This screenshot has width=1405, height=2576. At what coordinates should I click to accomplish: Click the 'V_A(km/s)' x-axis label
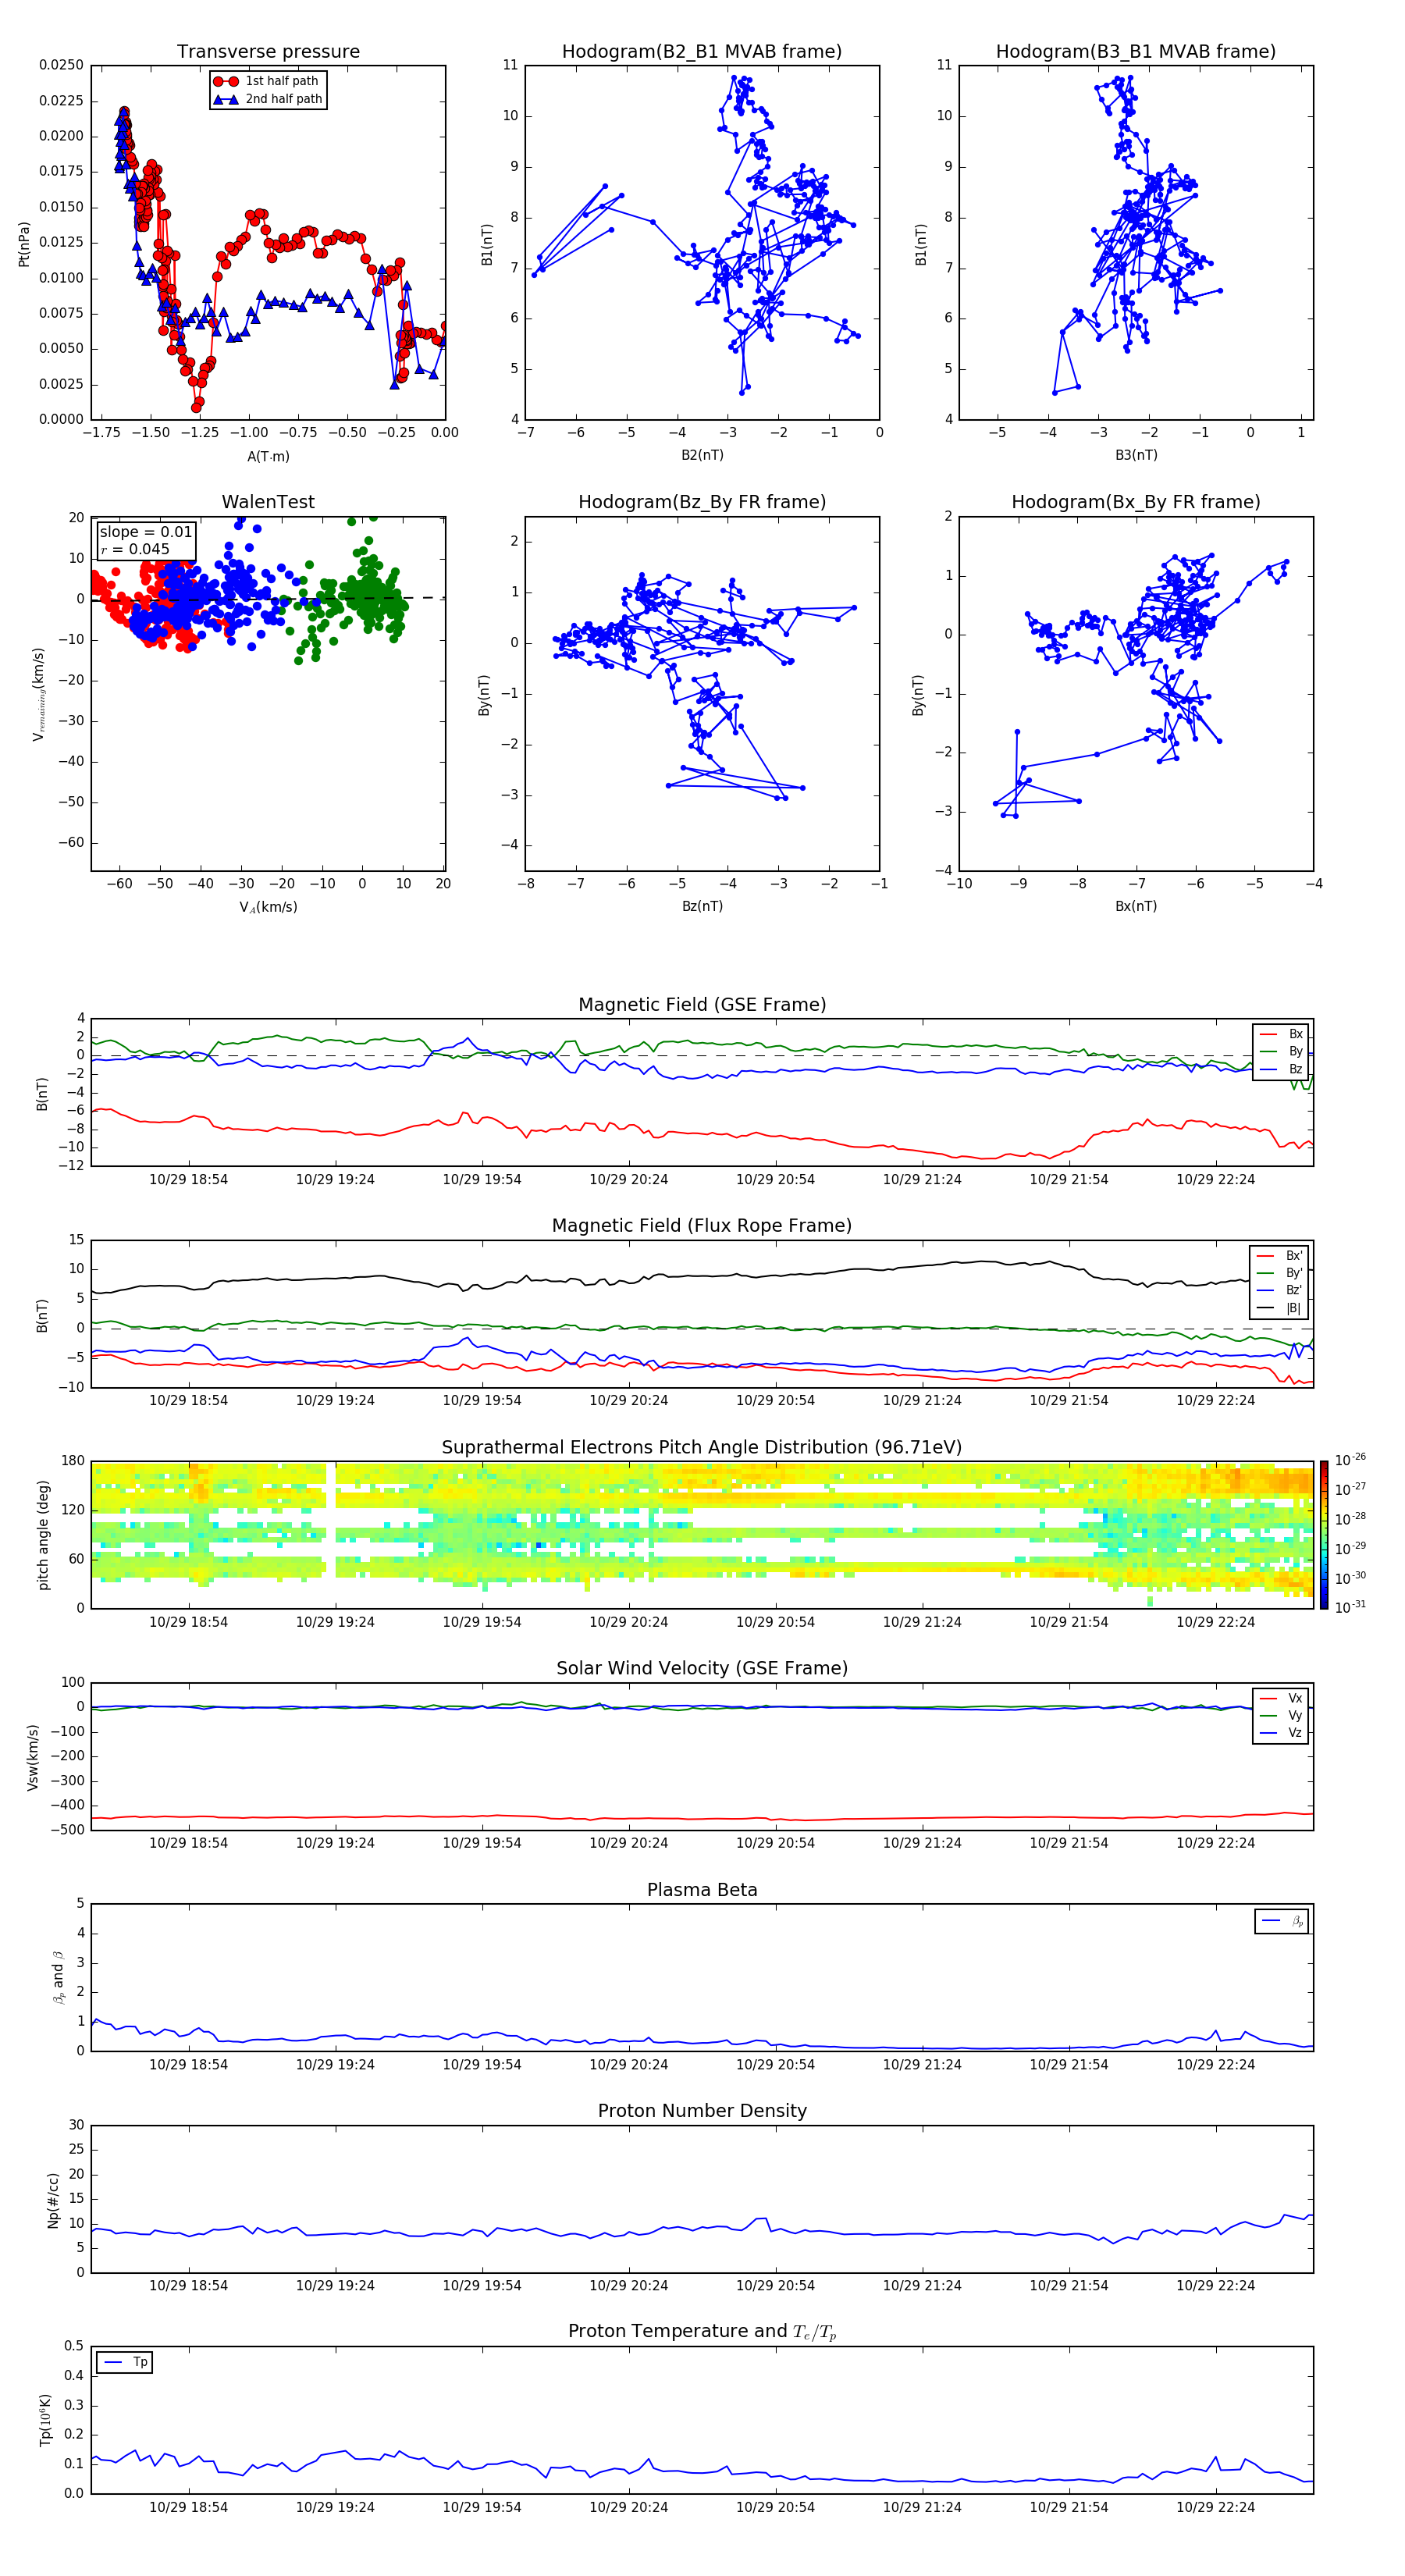tap(268, 907)
